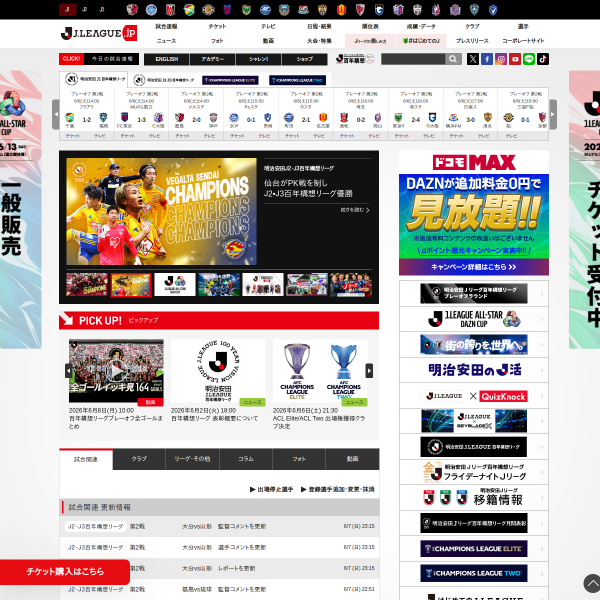Click chevron on 明治安田のJ活 banner
This screenshot has width=600, height=600.
(542, 370)
